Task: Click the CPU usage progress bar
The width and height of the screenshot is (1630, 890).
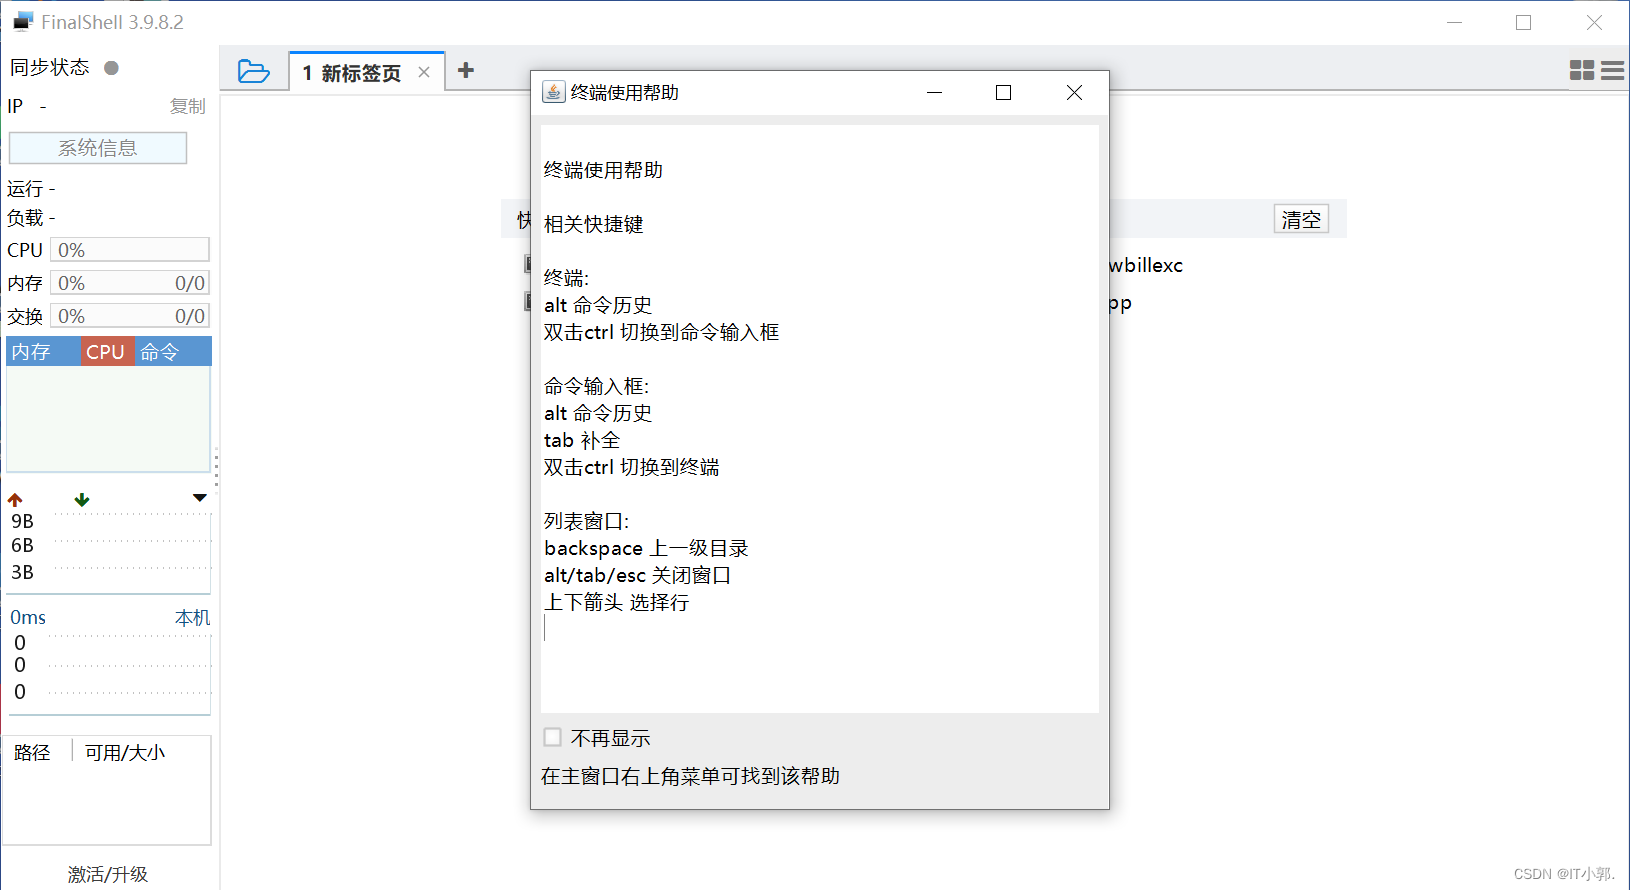Action: click(130, 250)
